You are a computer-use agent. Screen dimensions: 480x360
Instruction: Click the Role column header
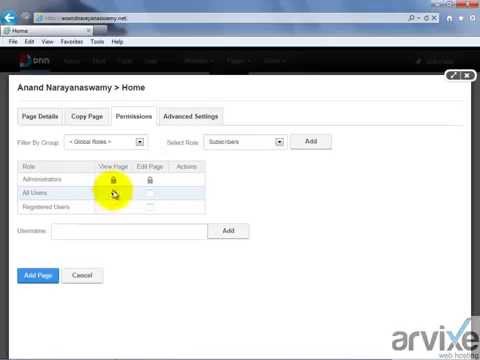(x=29, y=166)
